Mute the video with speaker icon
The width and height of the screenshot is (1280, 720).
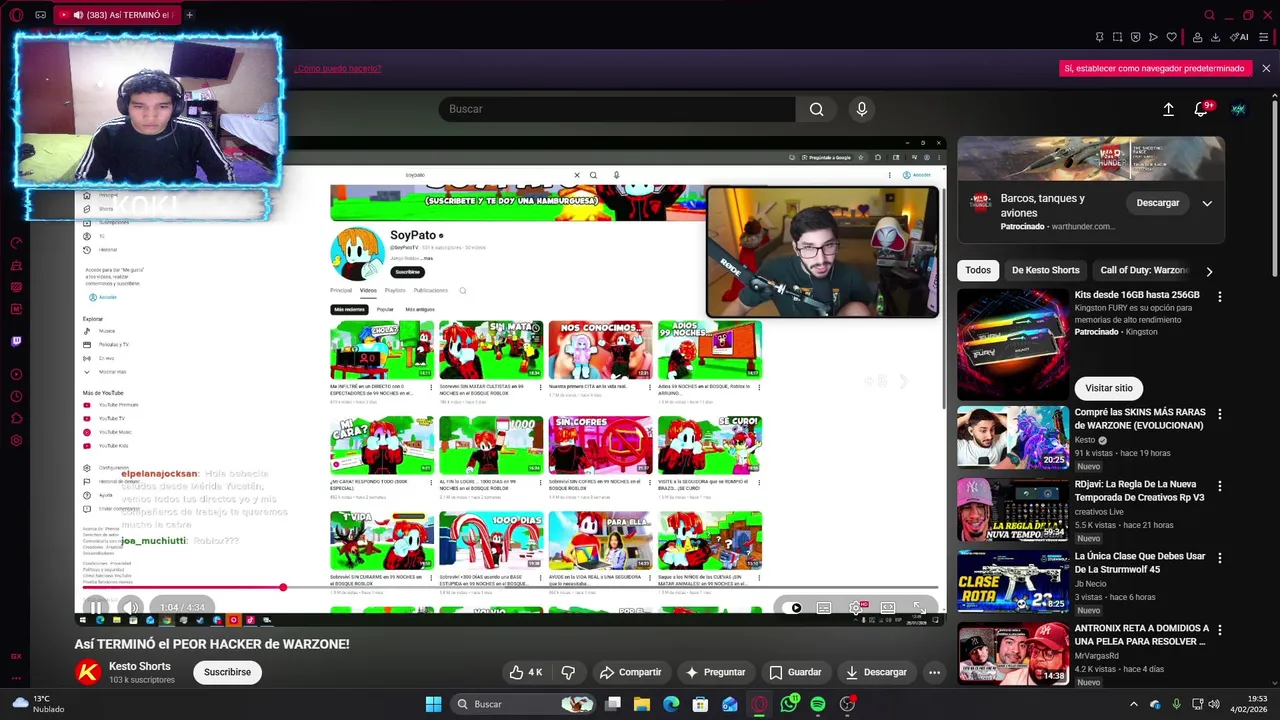(131, 607)
